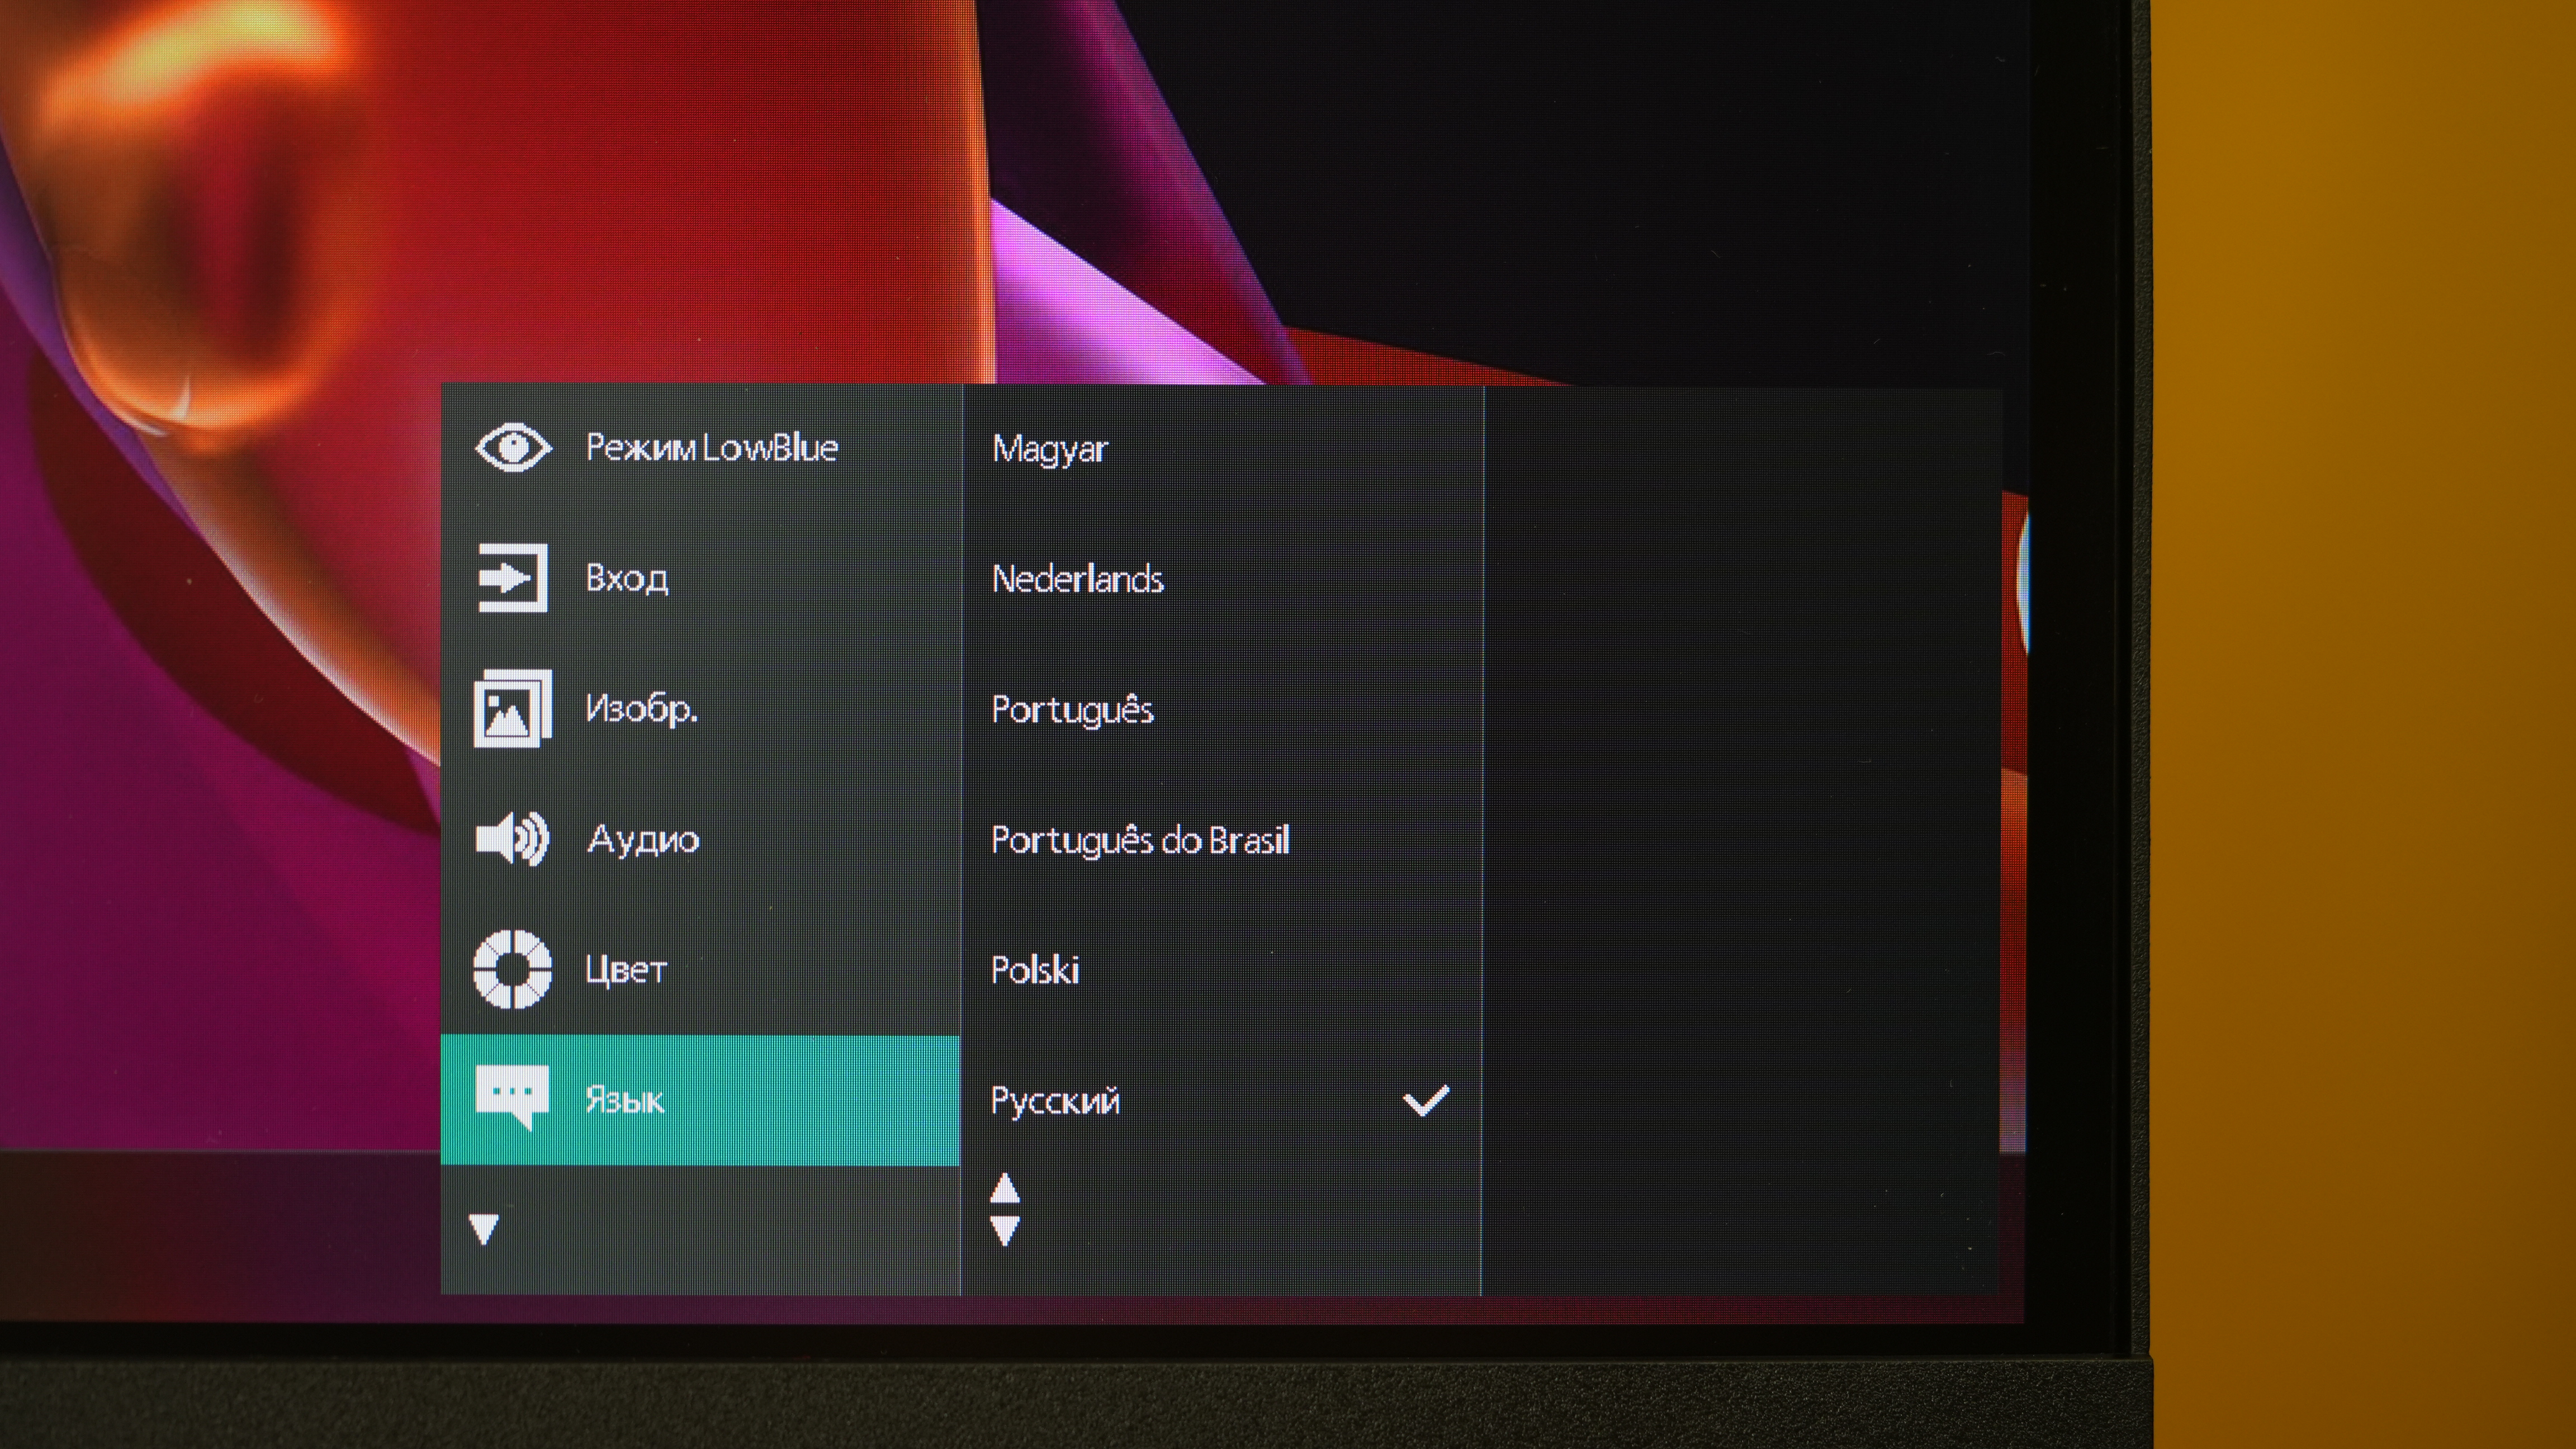Click the picture settings icon
The width and height of the screenshot is (2576, 1449).
pos(512,708)
